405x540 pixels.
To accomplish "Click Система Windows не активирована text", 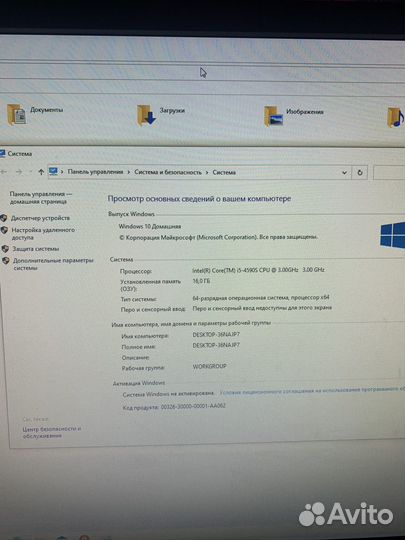I will pyautogui.click(x=168, y=394).
